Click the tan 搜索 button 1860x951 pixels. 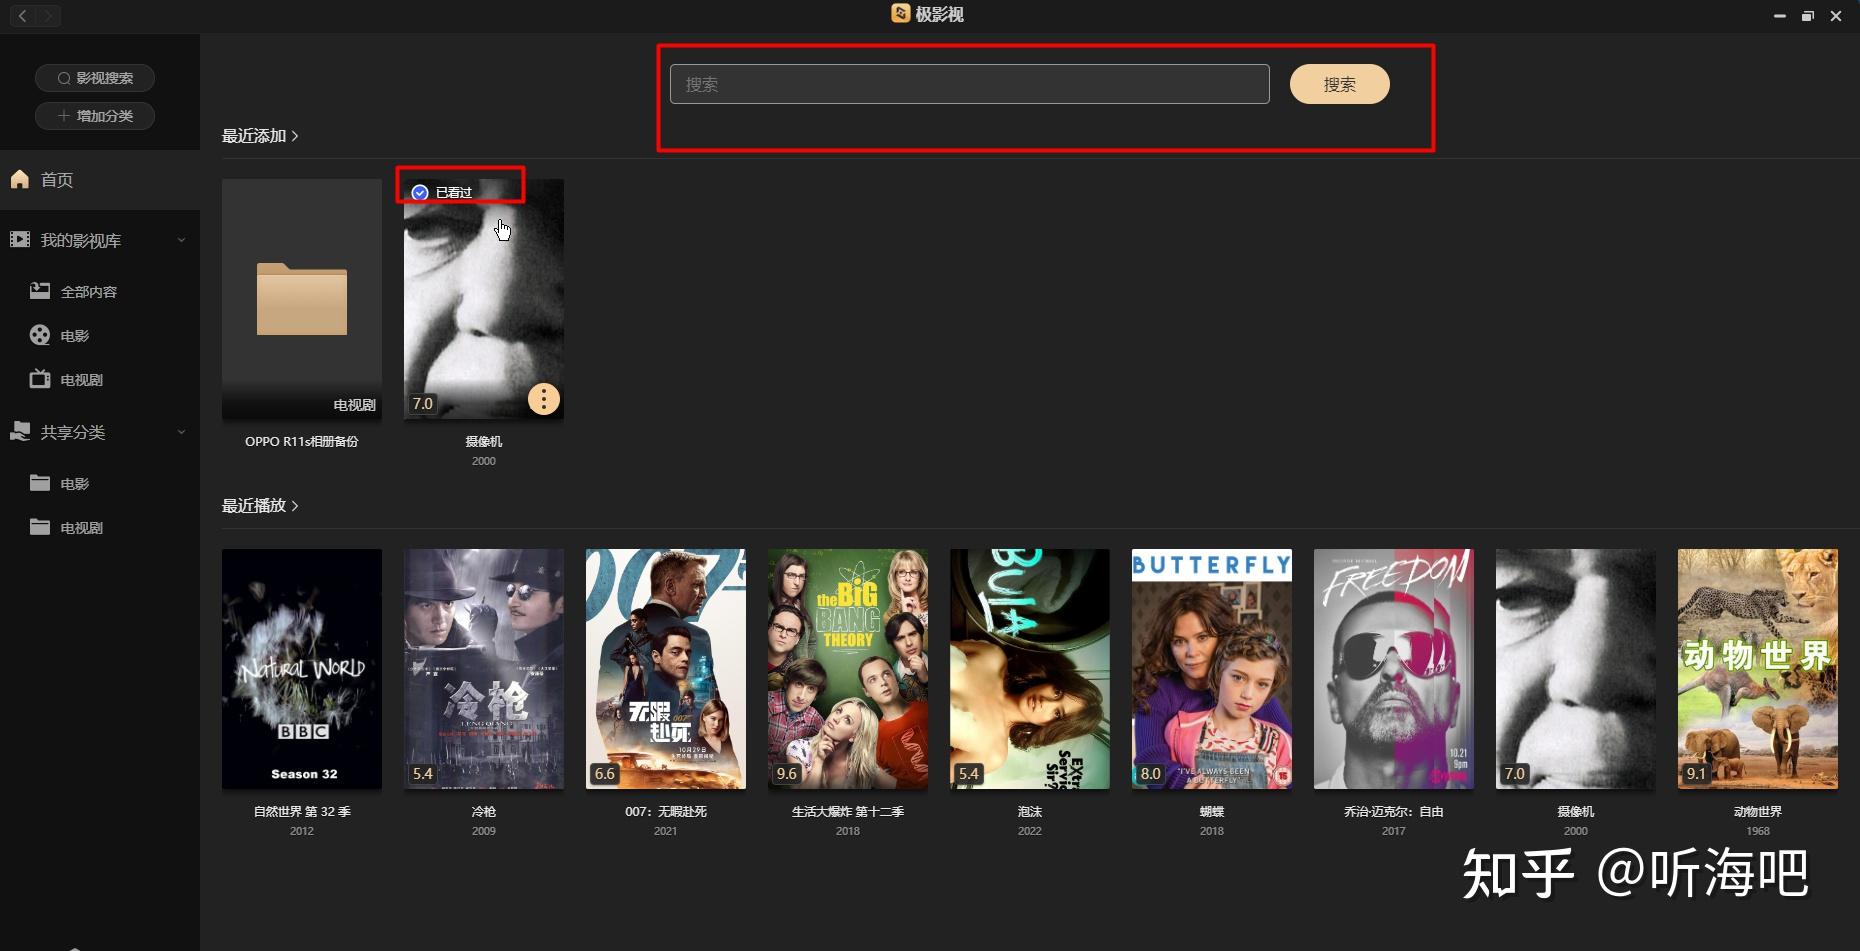tap(1340, 84)
